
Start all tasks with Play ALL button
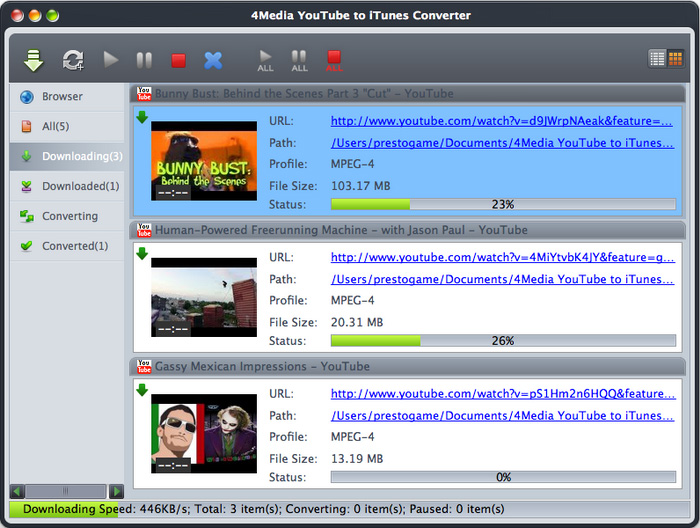265,60
